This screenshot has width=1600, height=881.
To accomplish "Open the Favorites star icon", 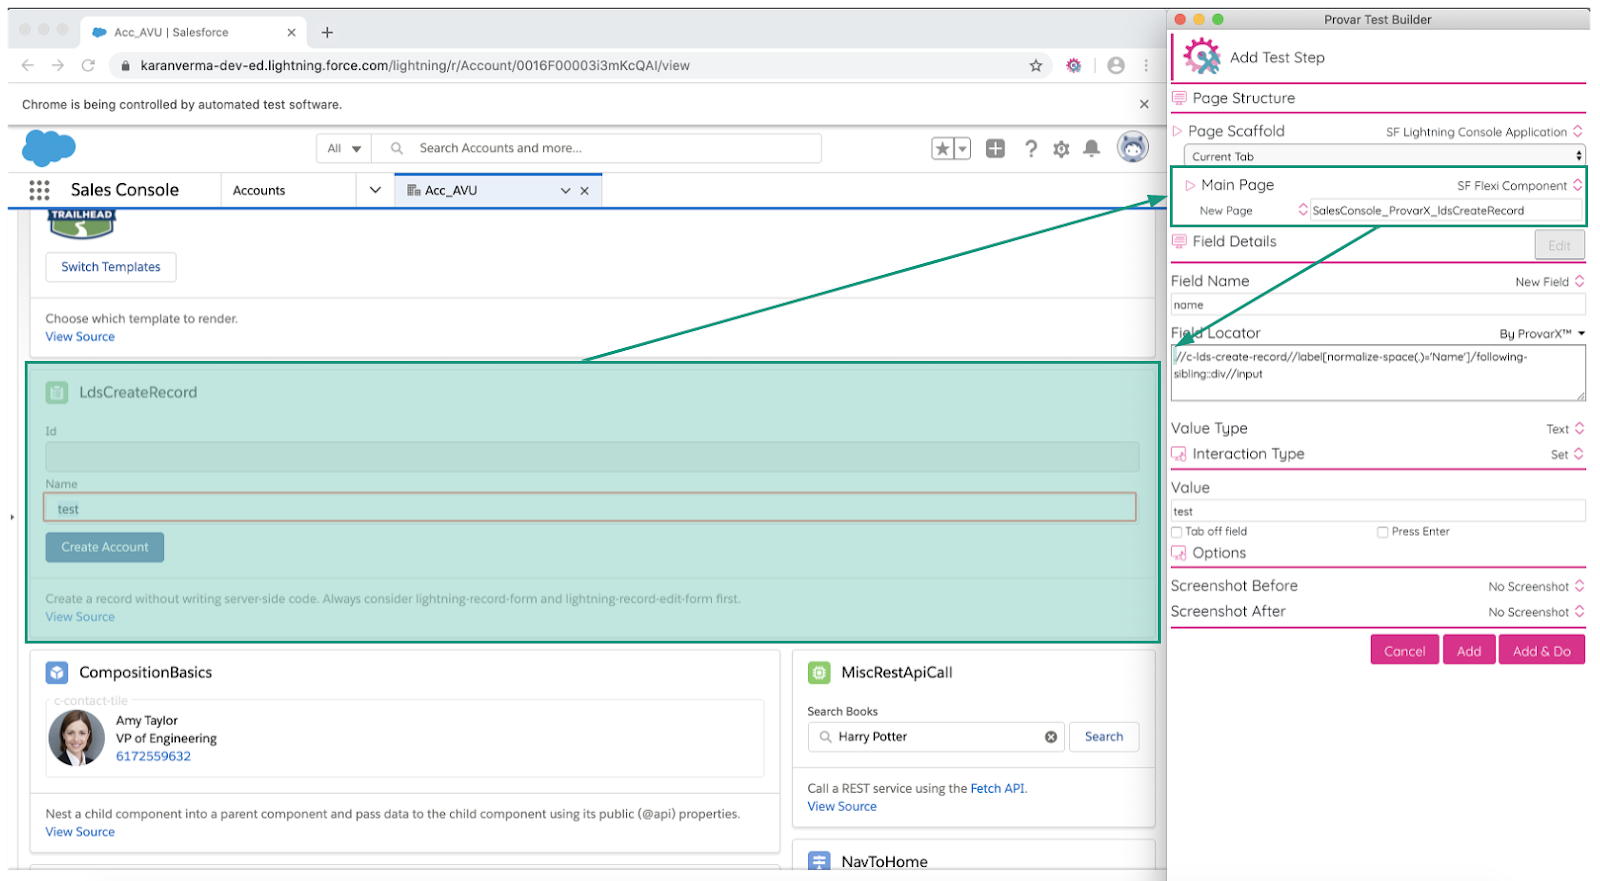I will coord(942,149).
